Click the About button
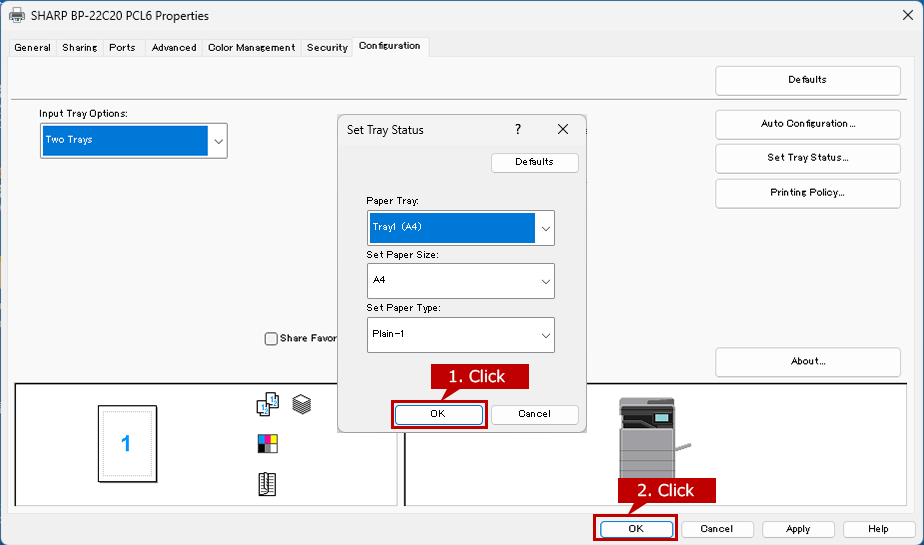This screenshot has height=545, width=924. click(x=807, y=362)
